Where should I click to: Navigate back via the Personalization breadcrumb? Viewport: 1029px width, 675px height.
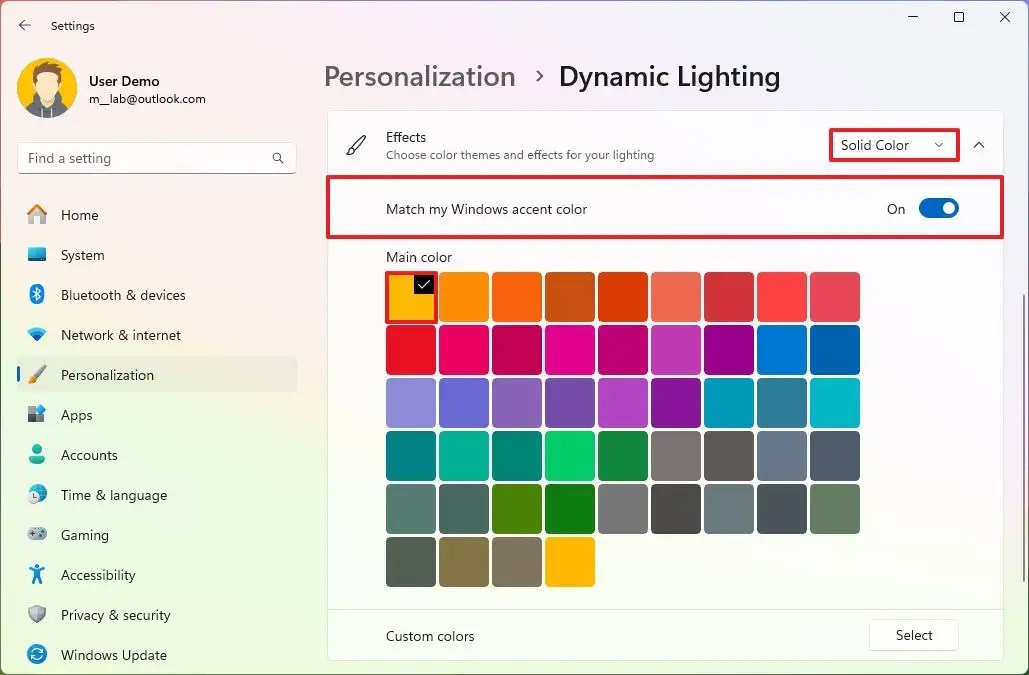(x=419, y=76)
